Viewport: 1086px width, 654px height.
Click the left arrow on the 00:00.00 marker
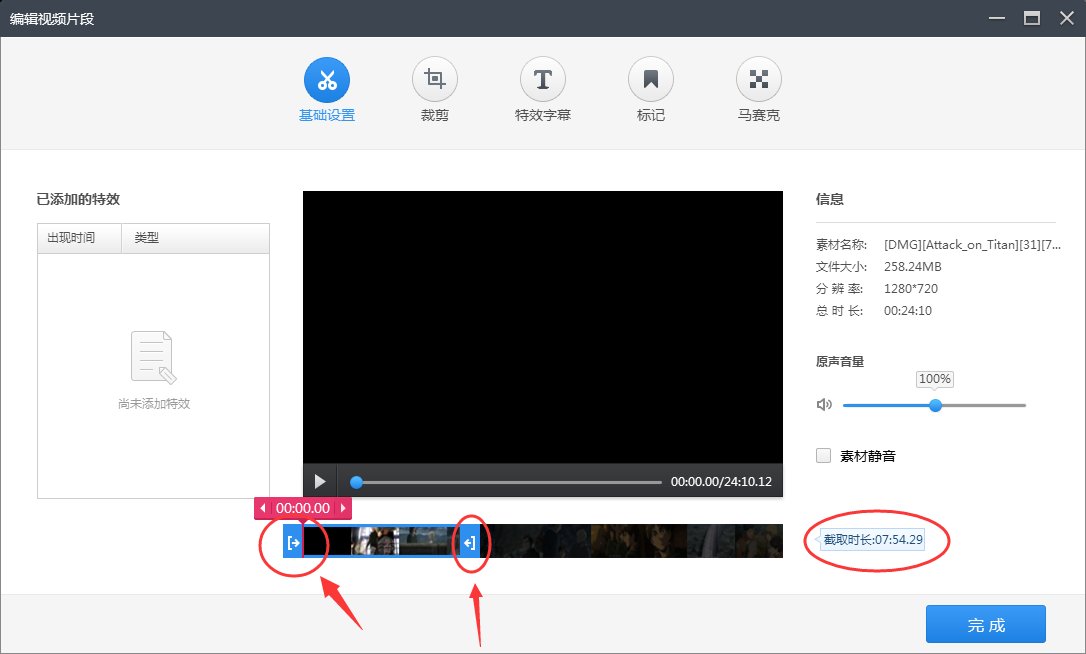click(262, 508)
